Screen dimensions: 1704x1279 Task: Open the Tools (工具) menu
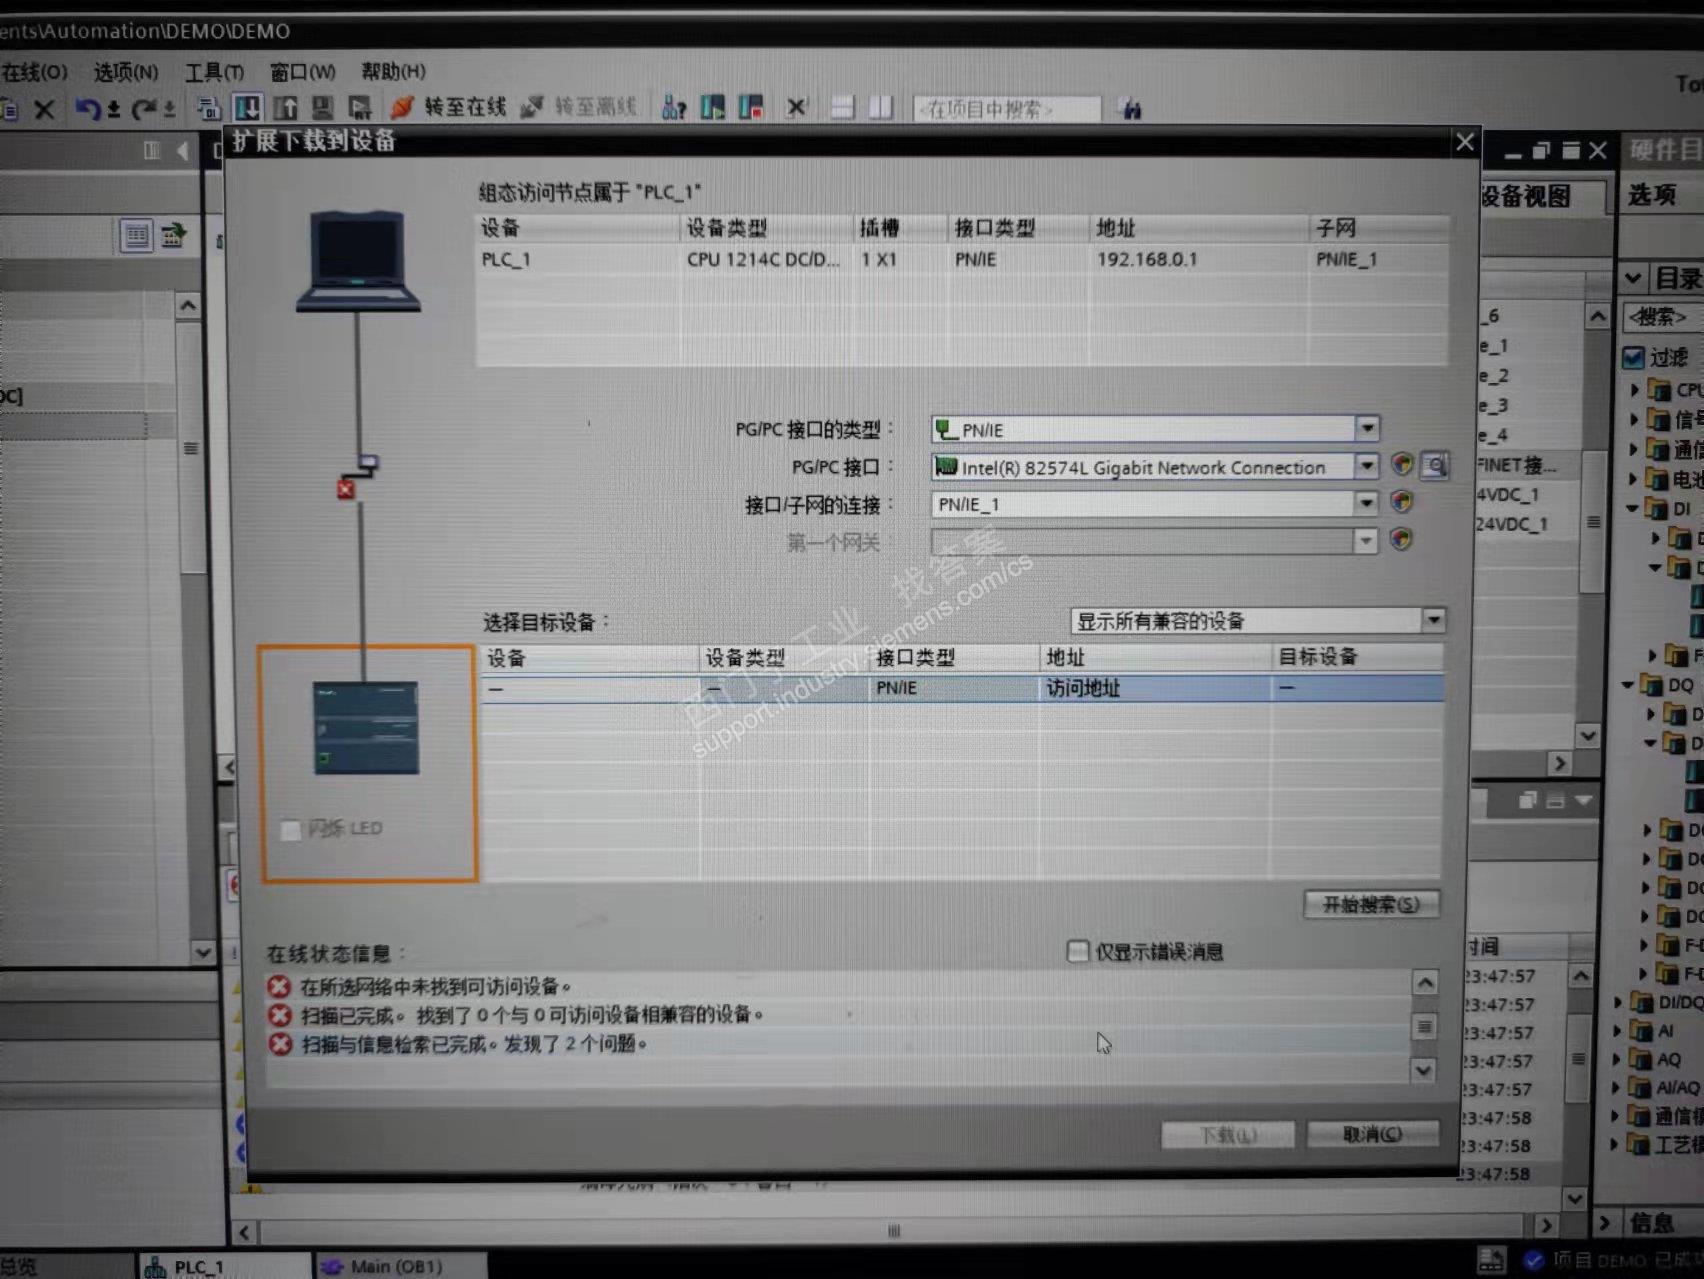point(215,72)
